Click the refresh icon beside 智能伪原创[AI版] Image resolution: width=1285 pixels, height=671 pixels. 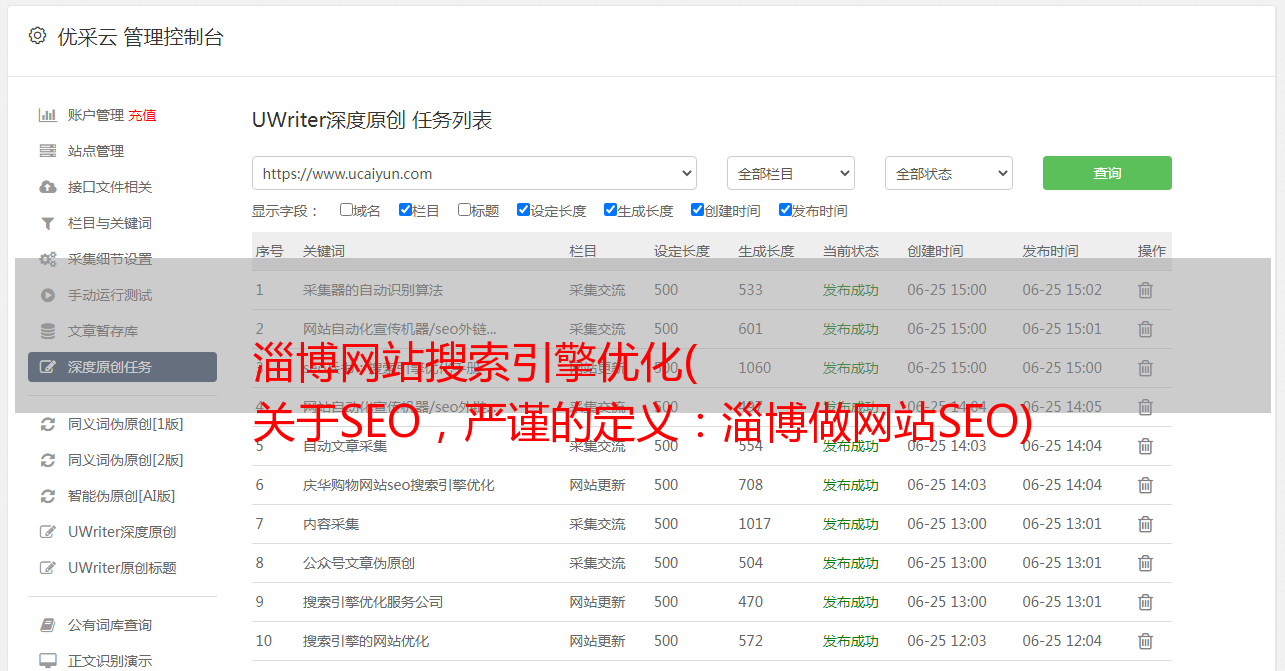tap(47, 496)
